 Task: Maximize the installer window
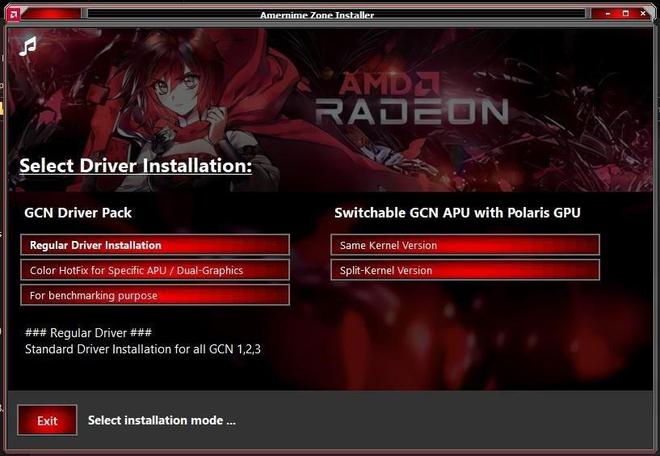pyautogui.click(x=625, y=14)
